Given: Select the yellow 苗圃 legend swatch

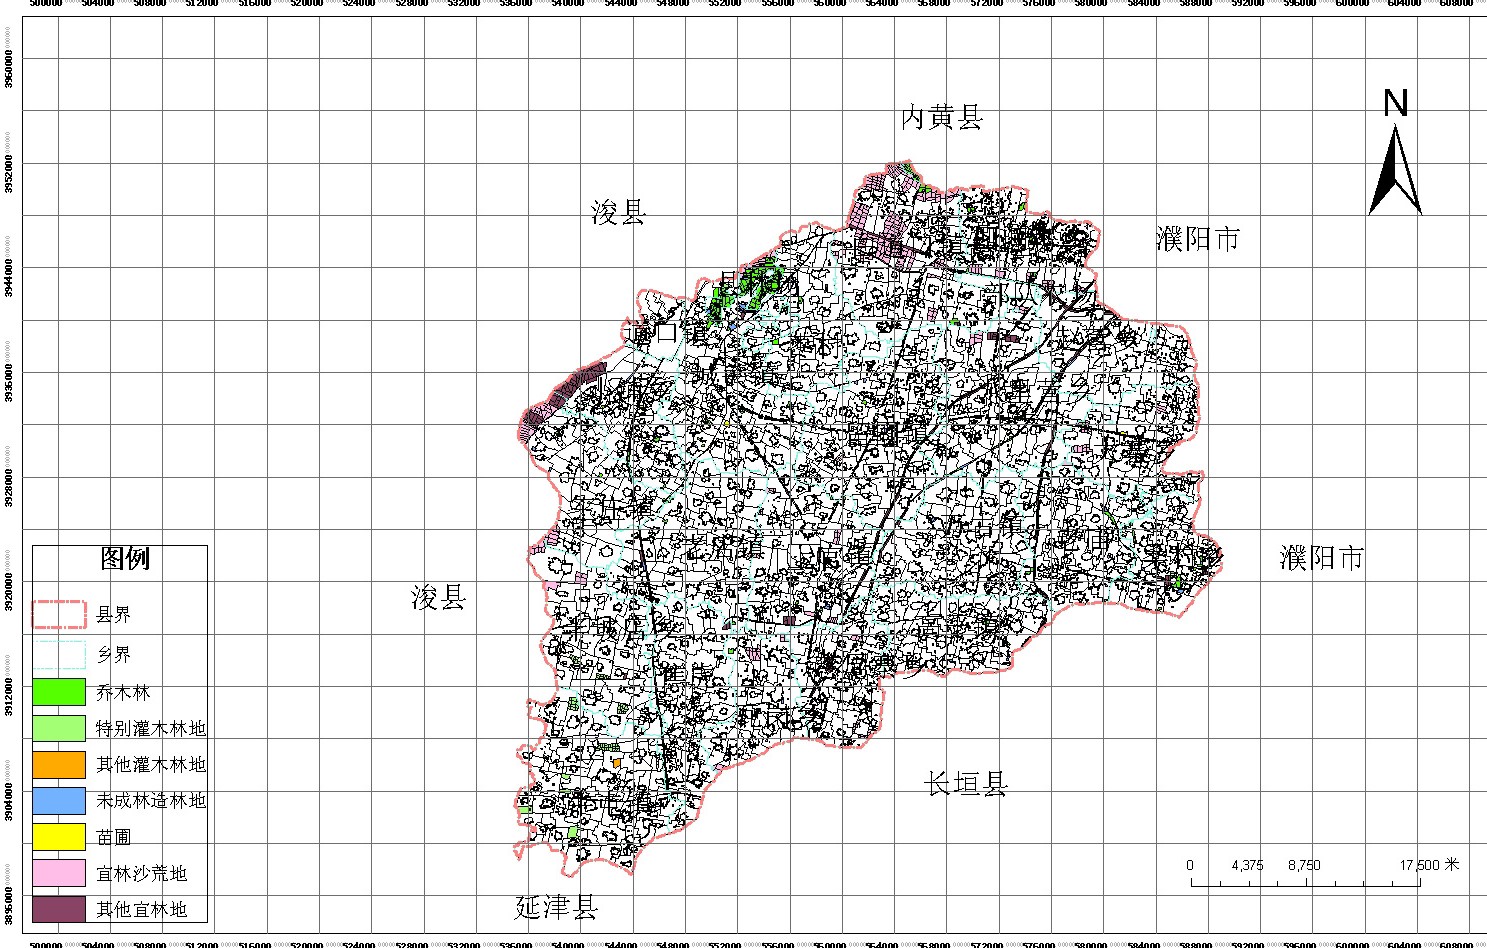Looking at the screenshot, I should tap(59, 837).
